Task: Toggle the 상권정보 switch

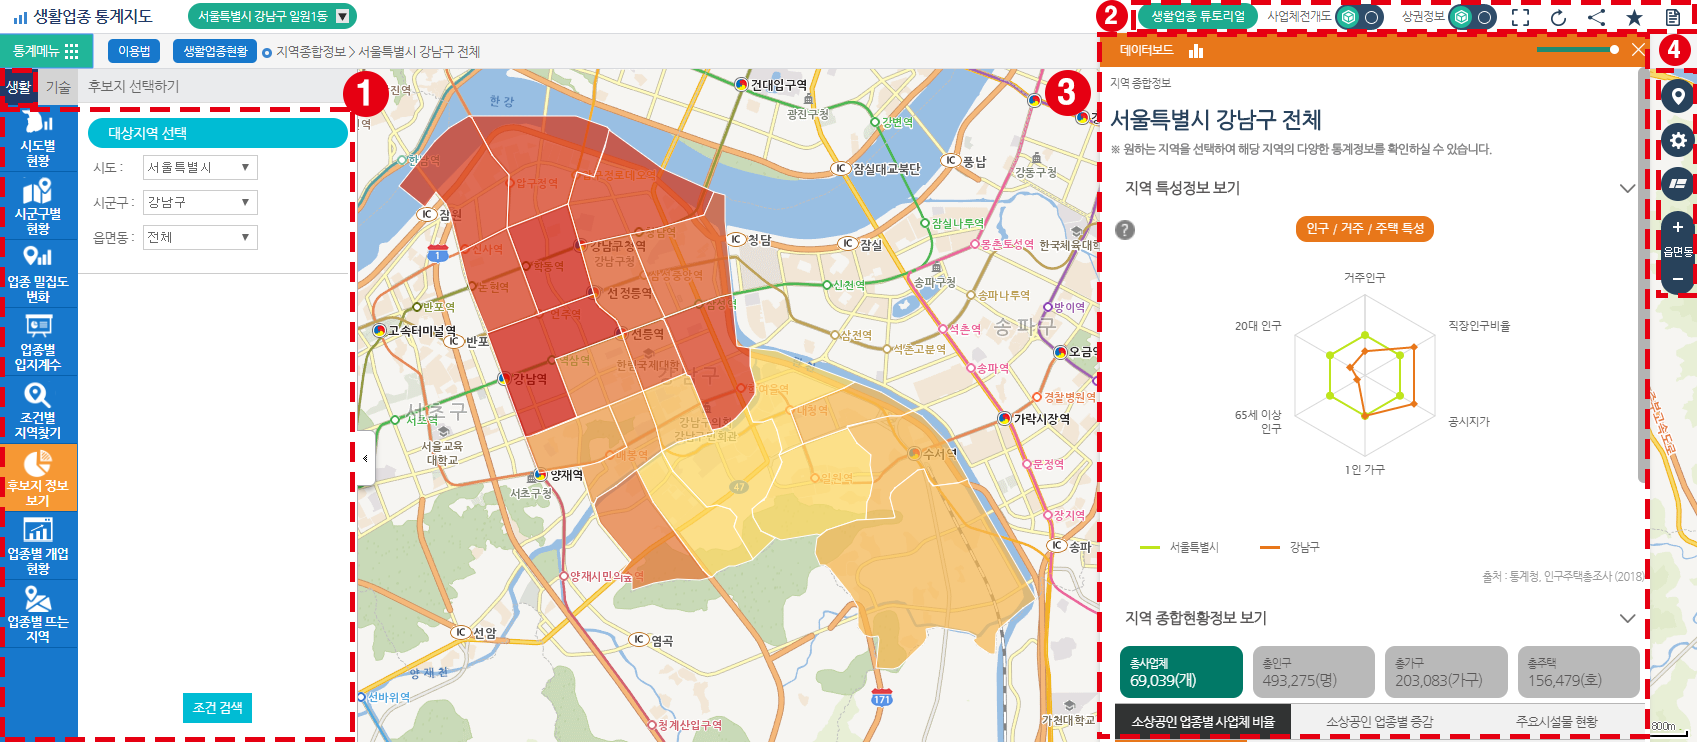Action: pos(1473,17)
